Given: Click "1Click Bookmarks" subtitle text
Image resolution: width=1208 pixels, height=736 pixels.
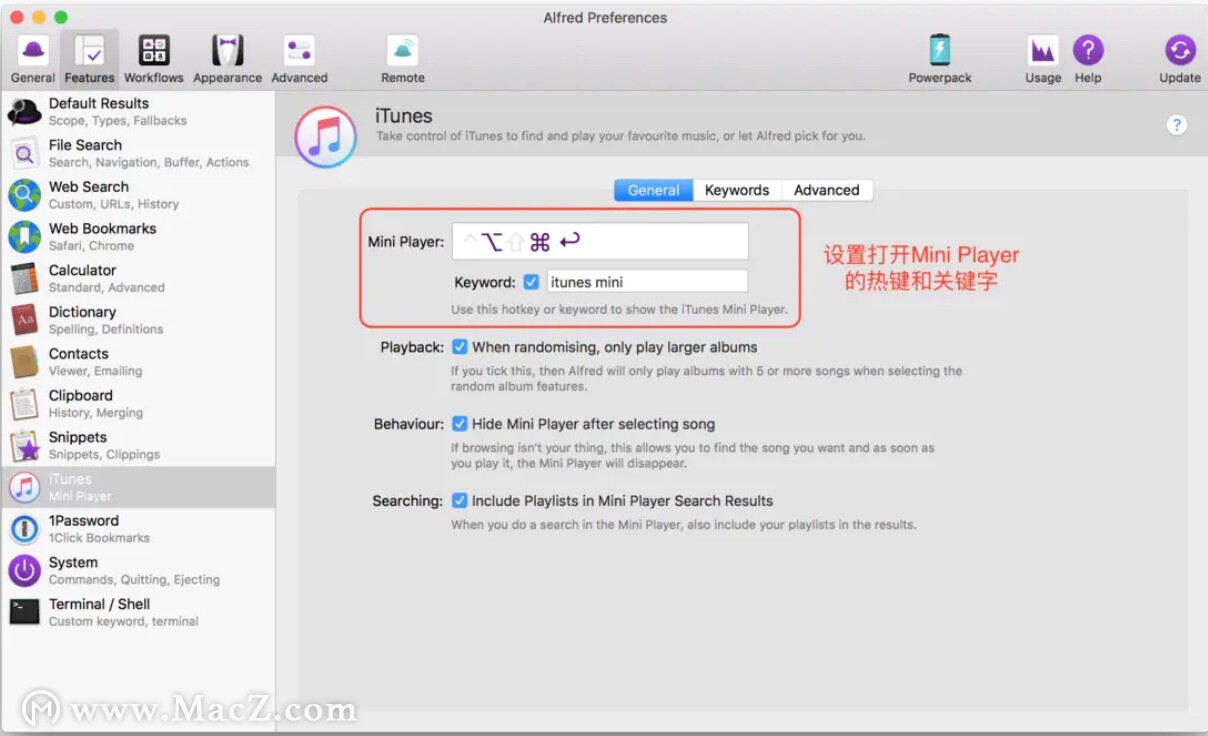Looking at the screenshot, I should (99, 538).
